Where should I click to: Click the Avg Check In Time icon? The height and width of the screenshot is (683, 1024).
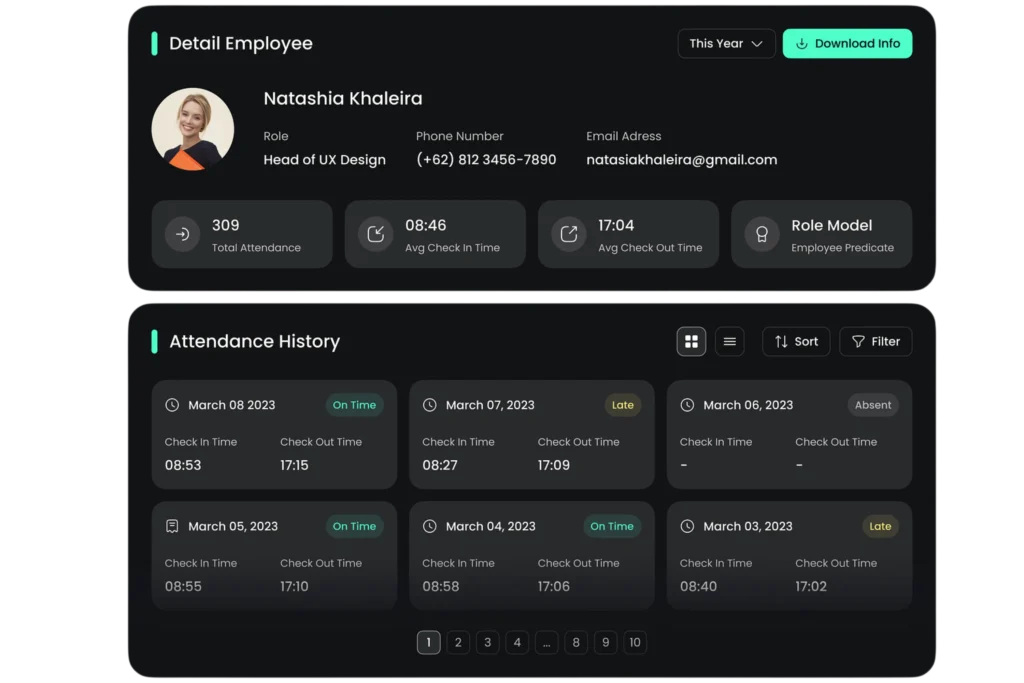[x=375, y=234]
